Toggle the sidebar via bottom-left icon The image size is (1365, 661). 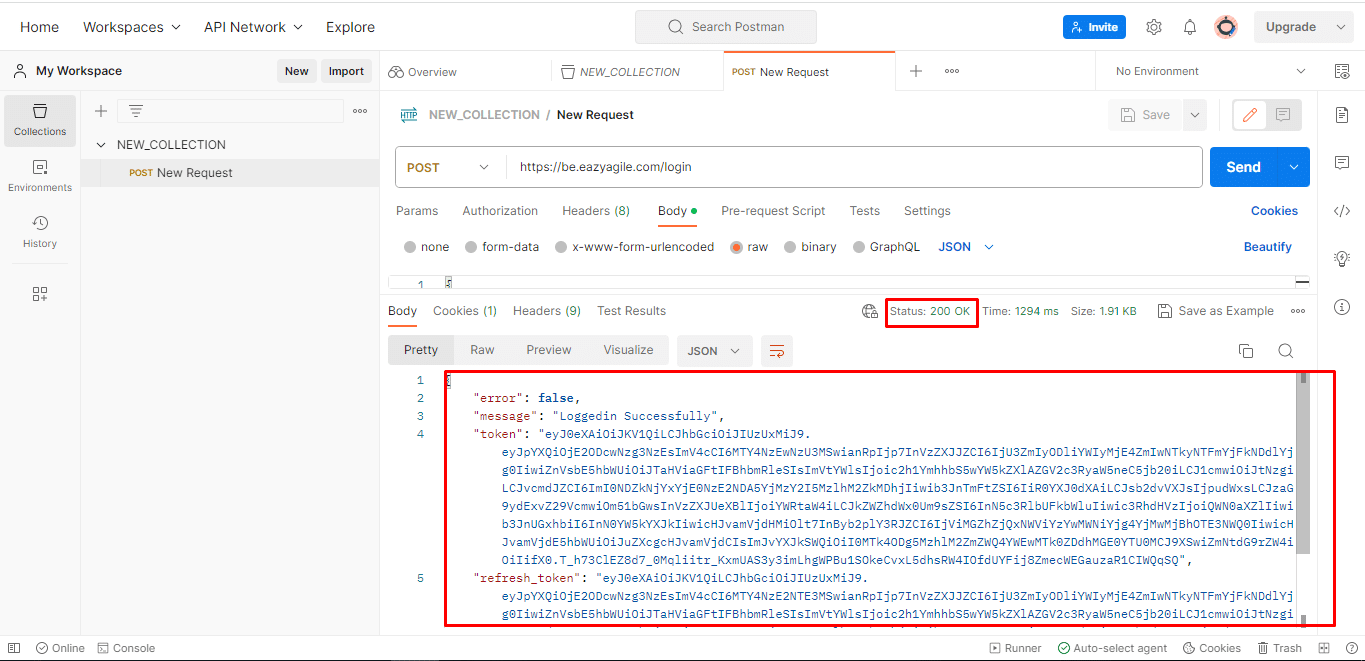coord(14,648)
